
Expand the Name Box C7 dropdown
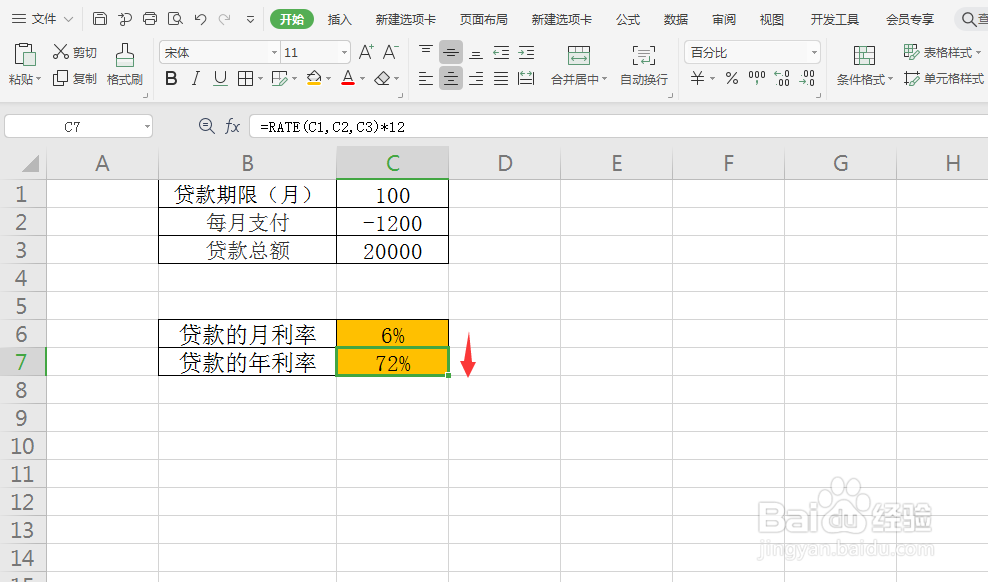pos(147,127)
